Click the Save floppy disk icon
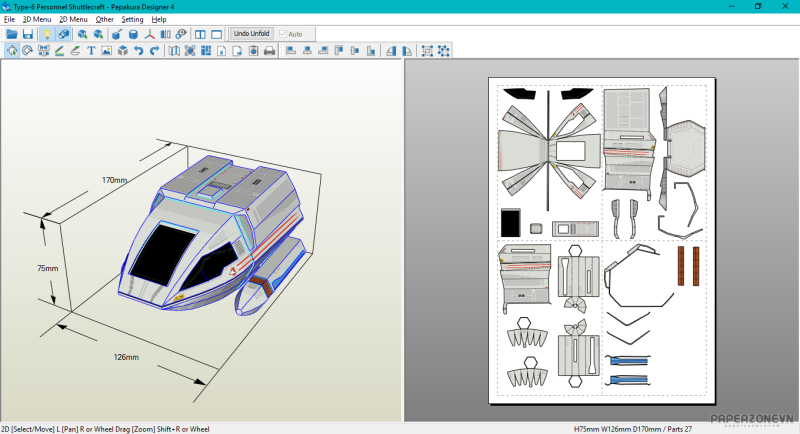The height and width of the screenshot is (434, 800). pyautogui.click(x=28, y=34)
